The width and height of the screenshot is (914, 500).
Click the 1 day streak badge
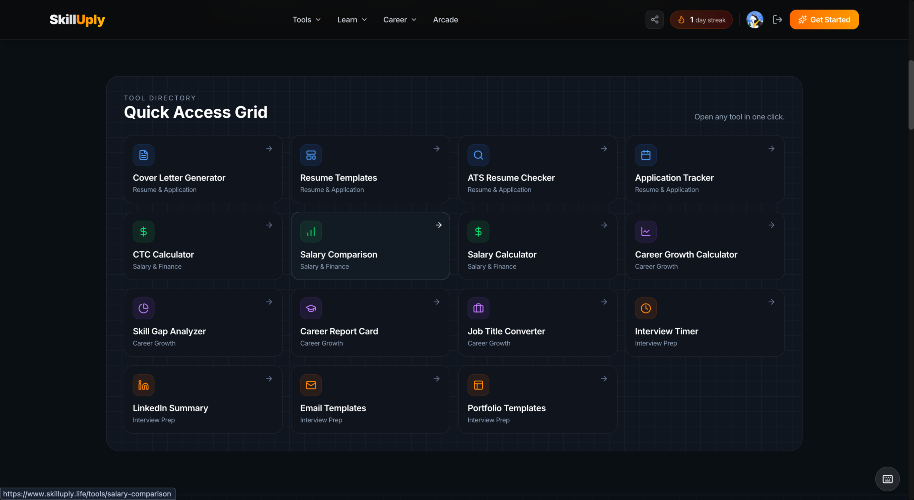click(701, 19)
